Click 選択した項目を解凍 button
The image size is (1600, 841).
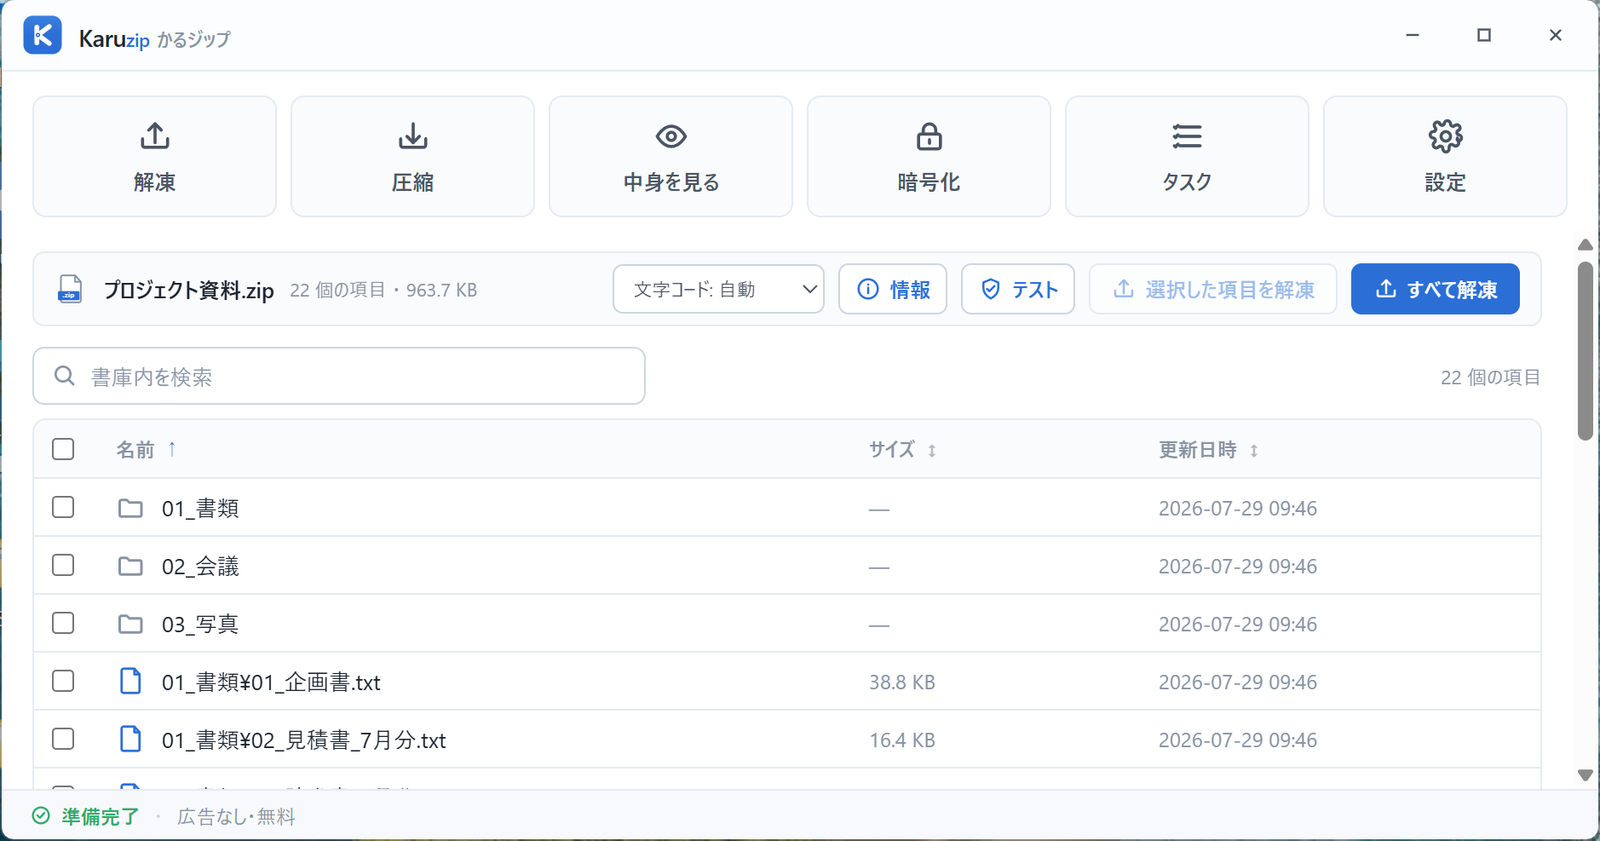pos(1213,289)
